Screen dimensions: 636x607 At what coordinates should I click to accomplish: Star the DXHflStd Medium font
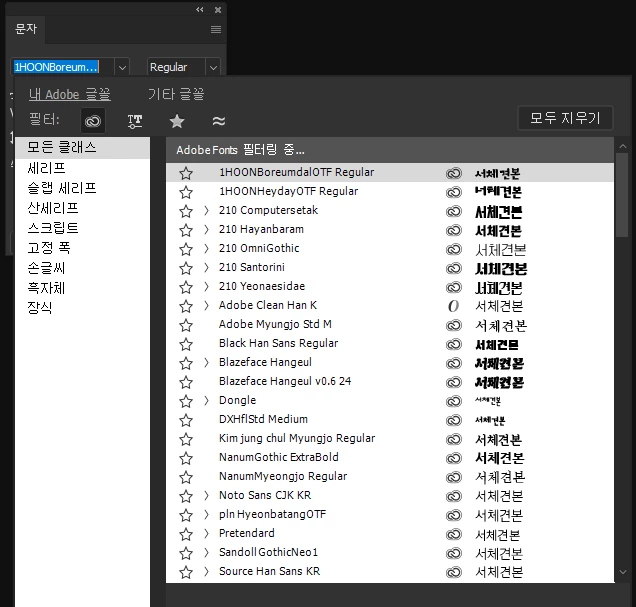click(186, 420)
